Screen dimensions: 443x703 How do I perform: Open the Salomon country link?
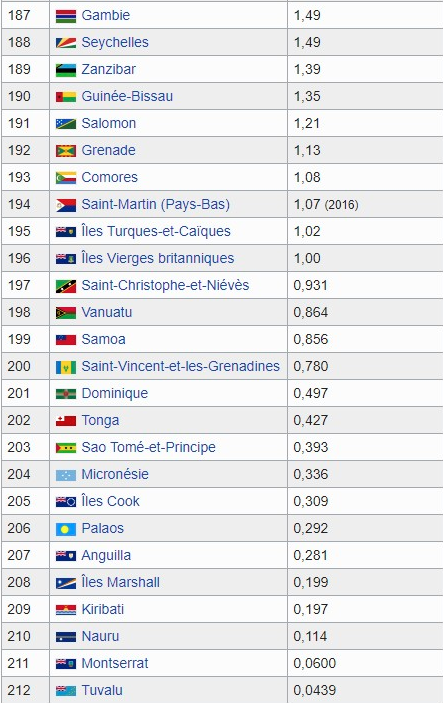coord(109,123)
